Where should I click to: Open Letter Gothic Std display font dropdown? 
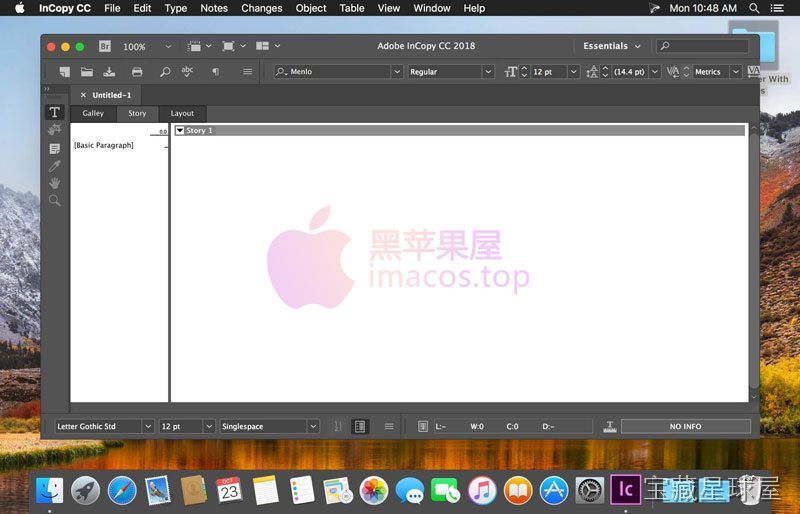pyautogui.click(x=147, y=426)
